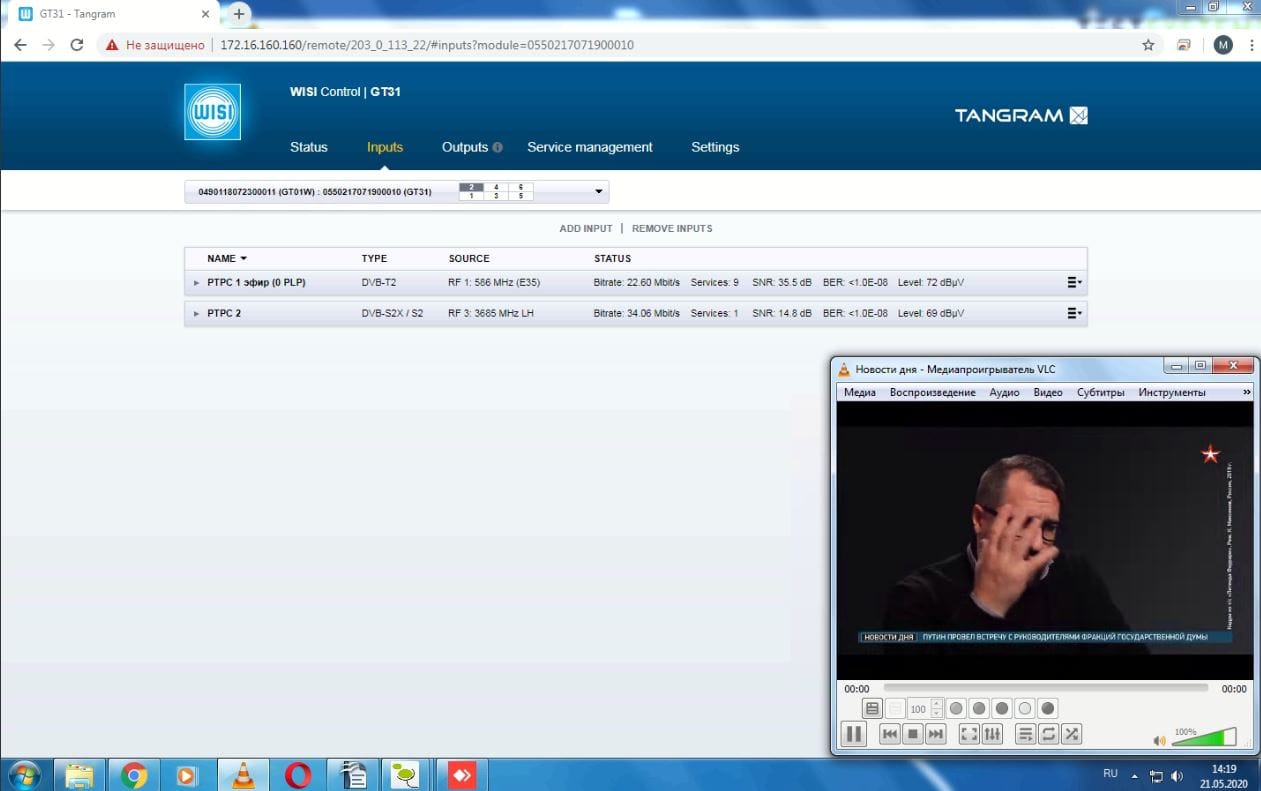
Task: Click the WISI logo
Action: (212, 111)
